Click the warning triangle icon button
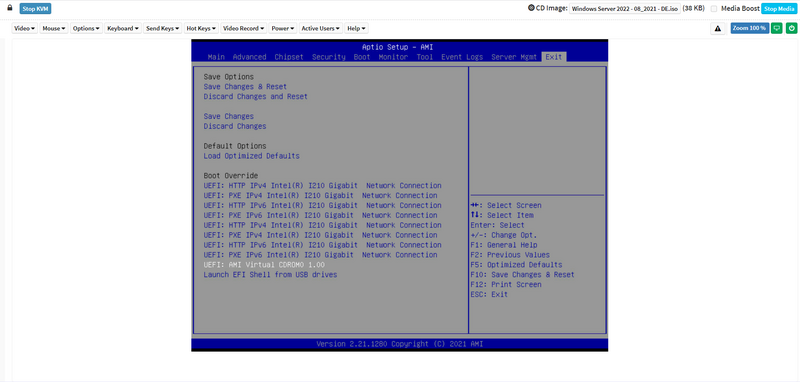Screen dimensions: 800x382 pos(718,29)
